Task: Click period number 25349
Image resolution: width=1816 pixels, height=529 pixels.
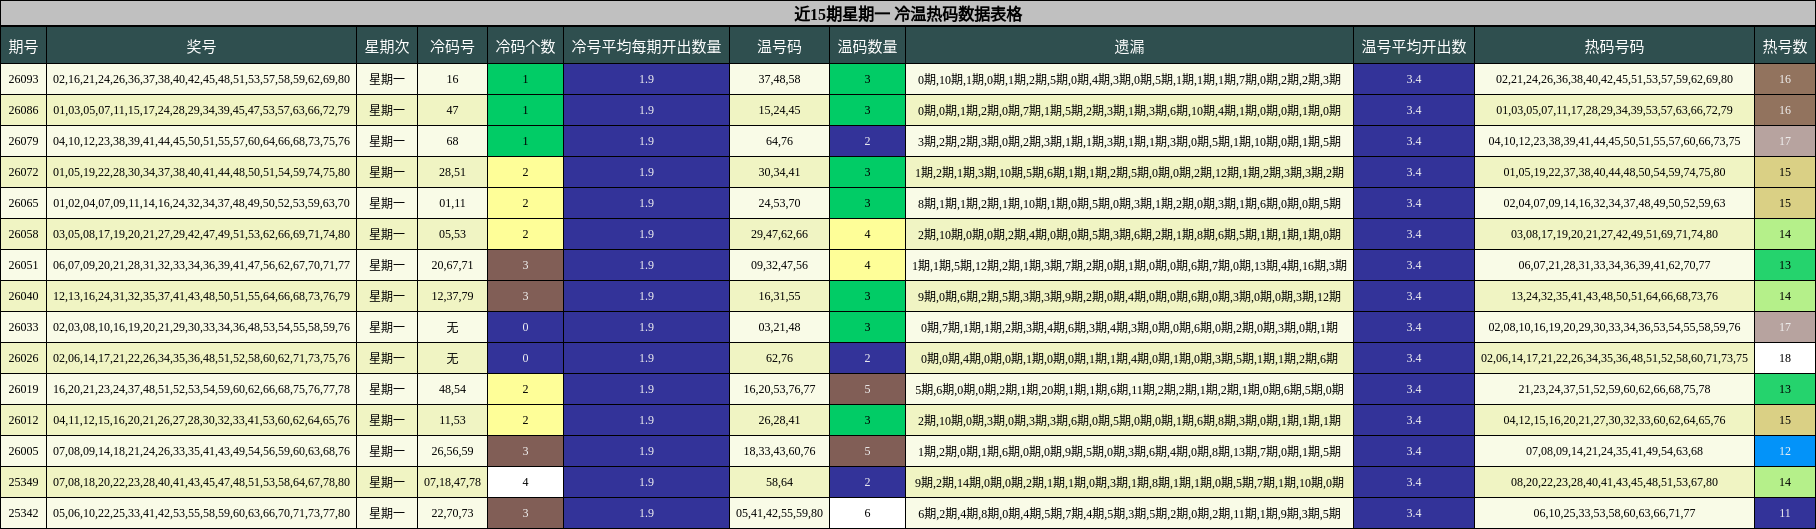Action: [23, 482]
